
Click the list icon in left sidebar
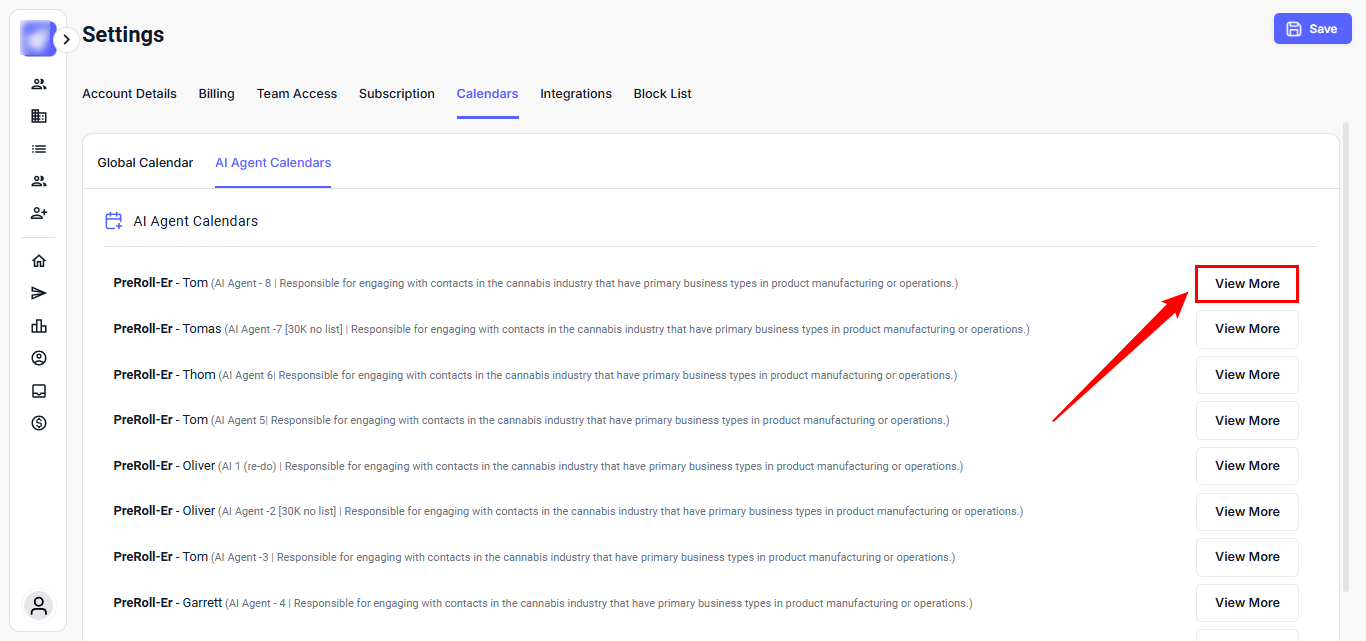[x=39, y=149]
